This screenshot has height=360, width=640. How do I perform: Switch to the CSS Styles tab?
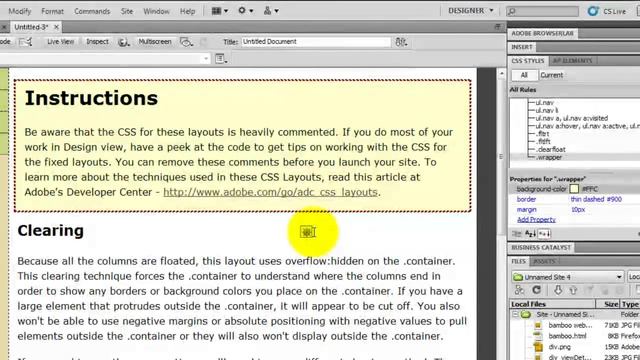pos(528,61)
